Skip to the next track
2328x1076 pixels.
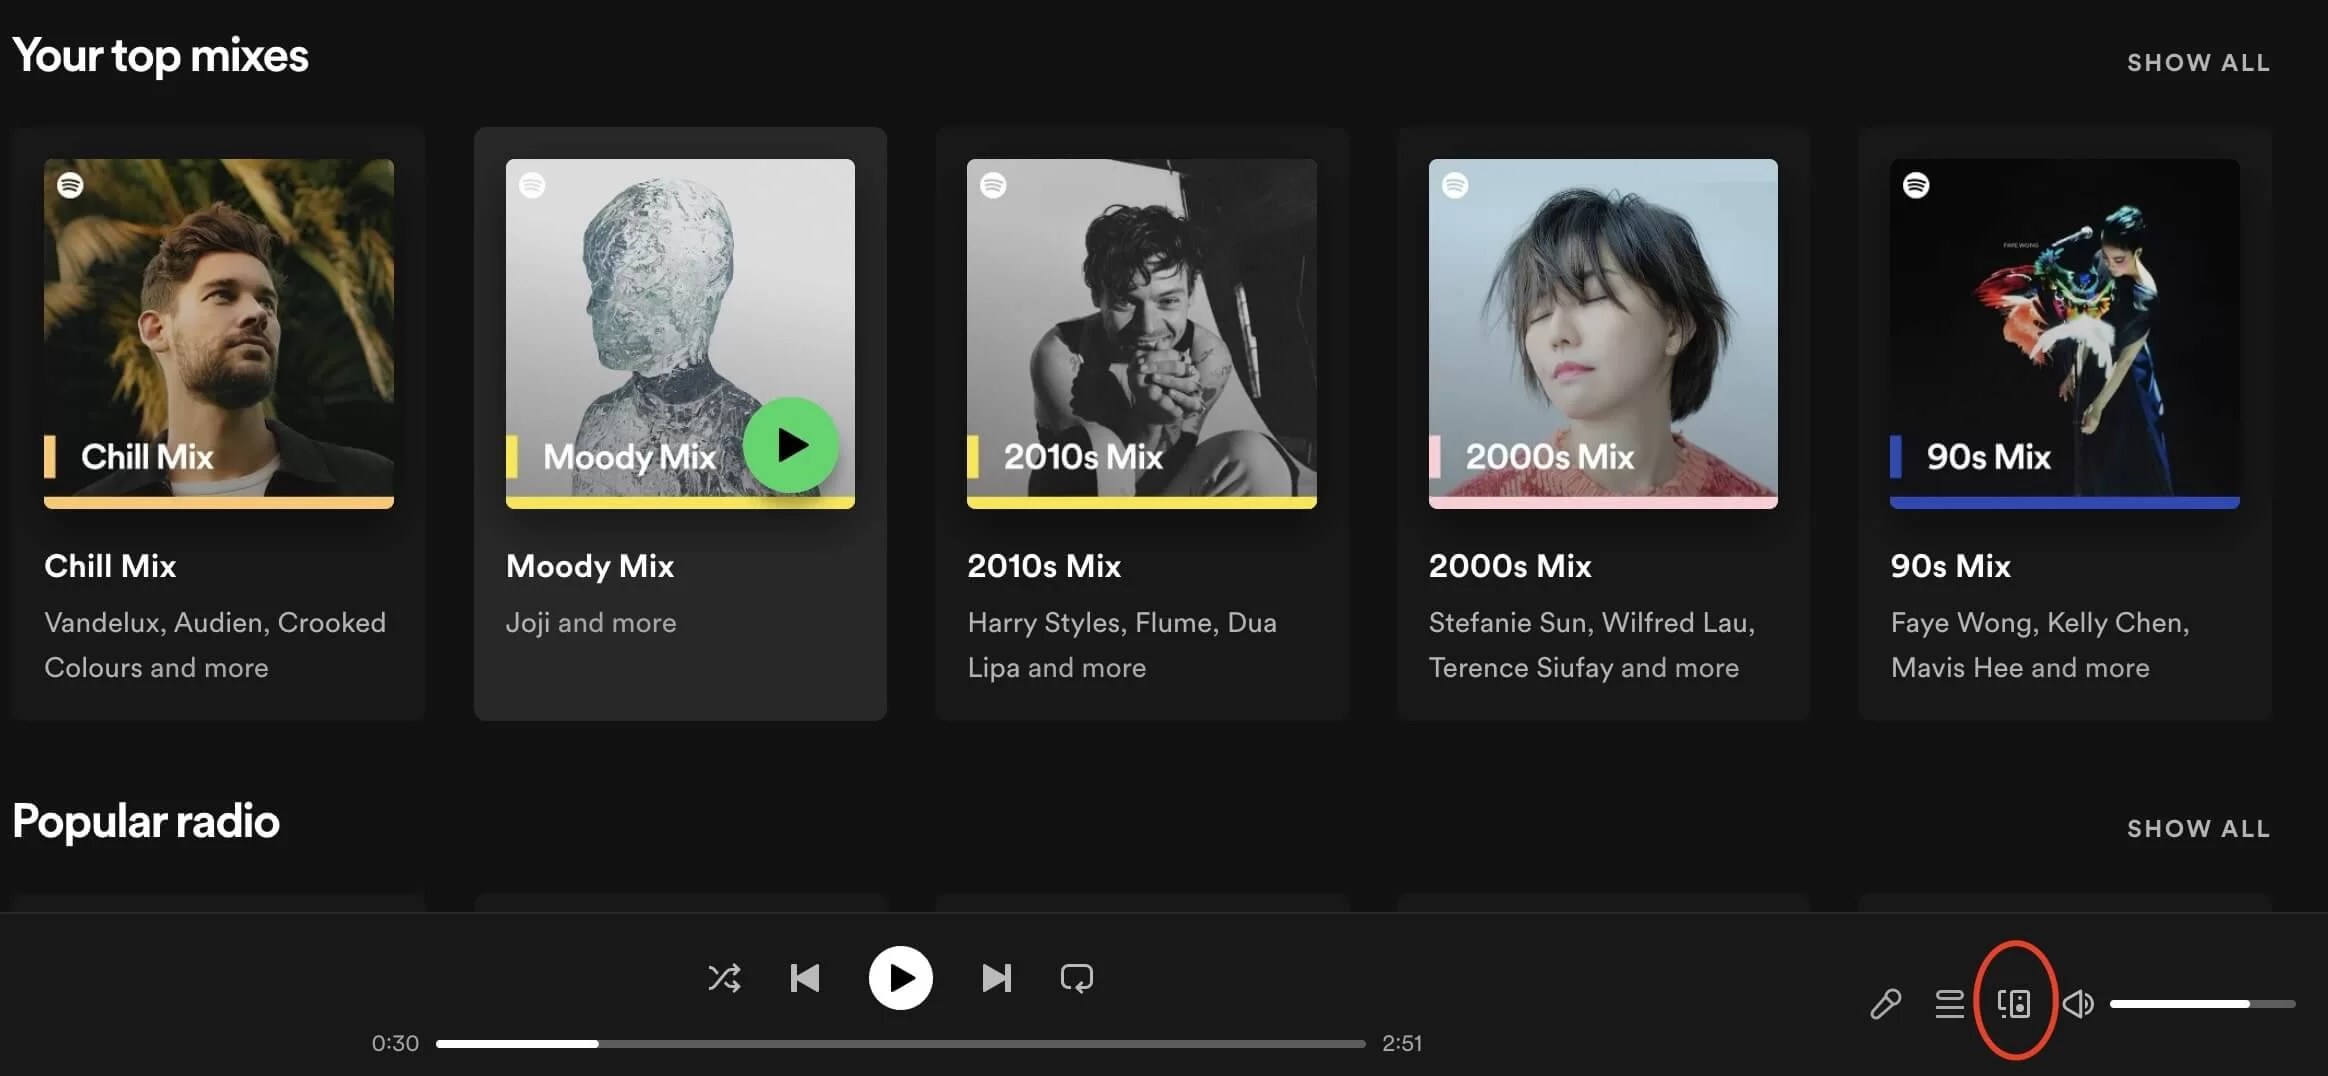(996, 978)
